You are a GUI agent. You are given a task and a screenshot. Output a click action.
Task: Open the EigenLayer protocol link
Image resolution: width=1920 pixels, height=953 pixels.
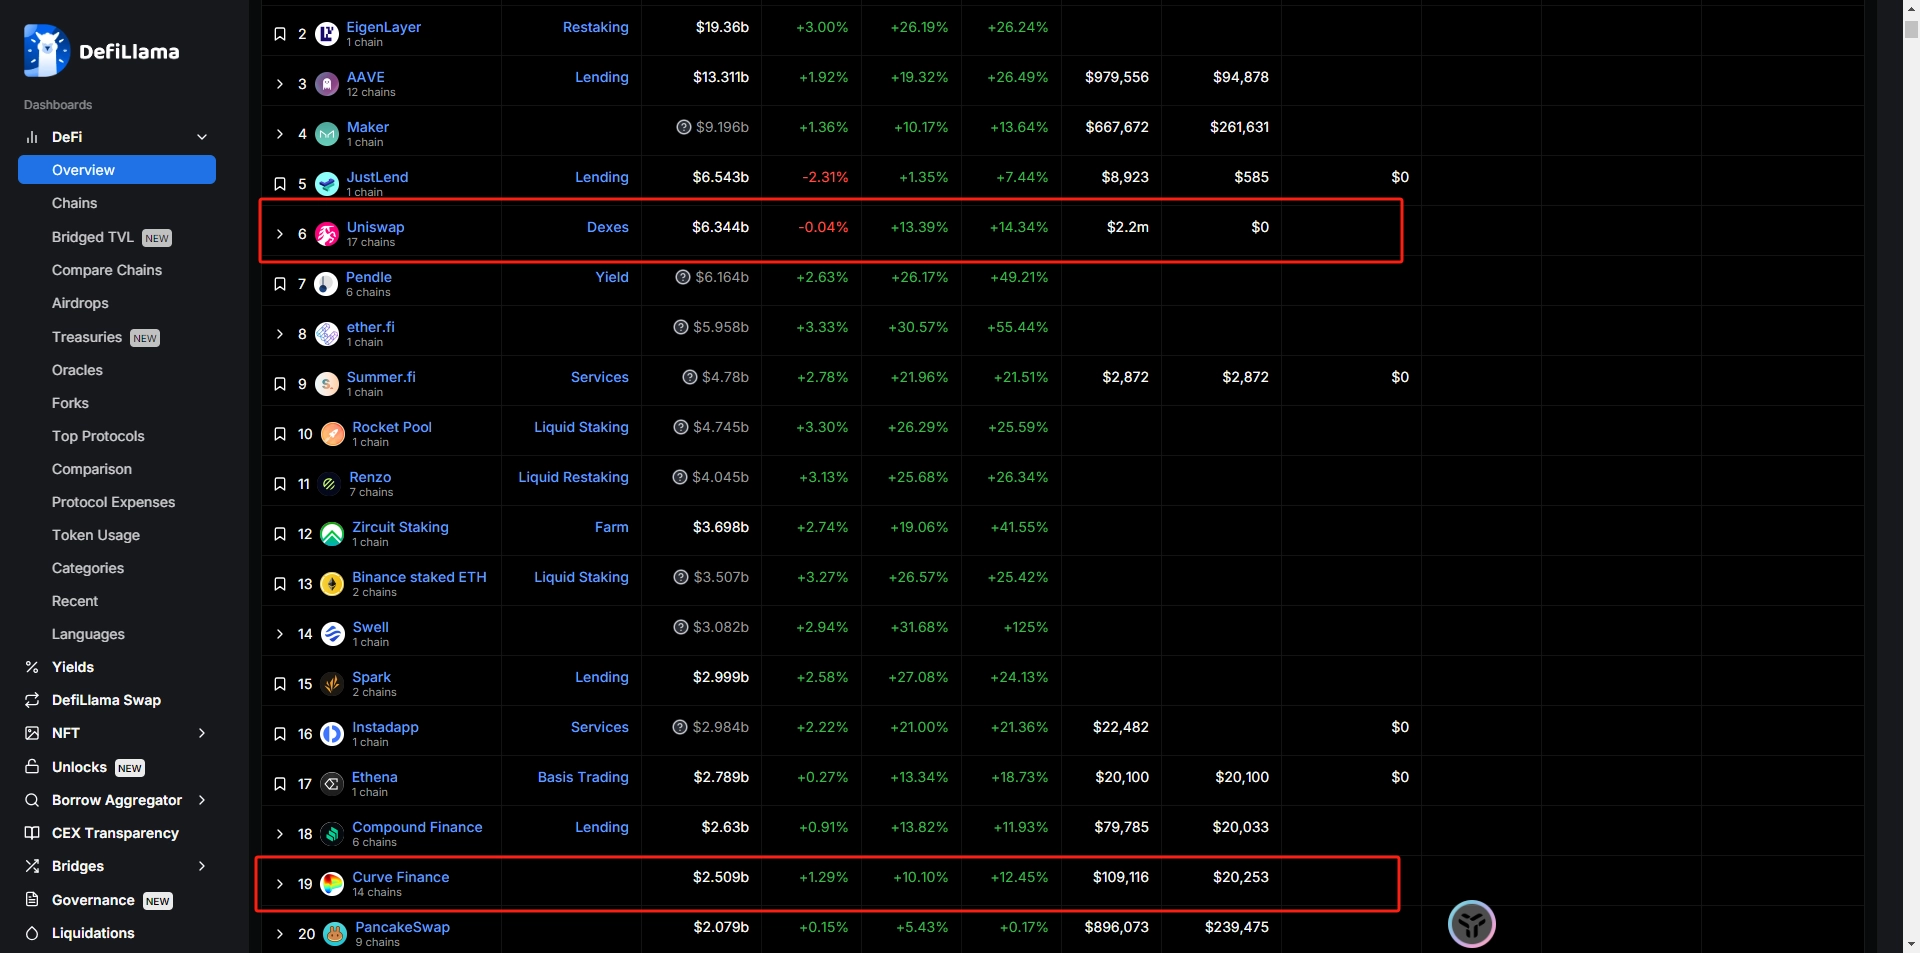click(x=384, y=27)
